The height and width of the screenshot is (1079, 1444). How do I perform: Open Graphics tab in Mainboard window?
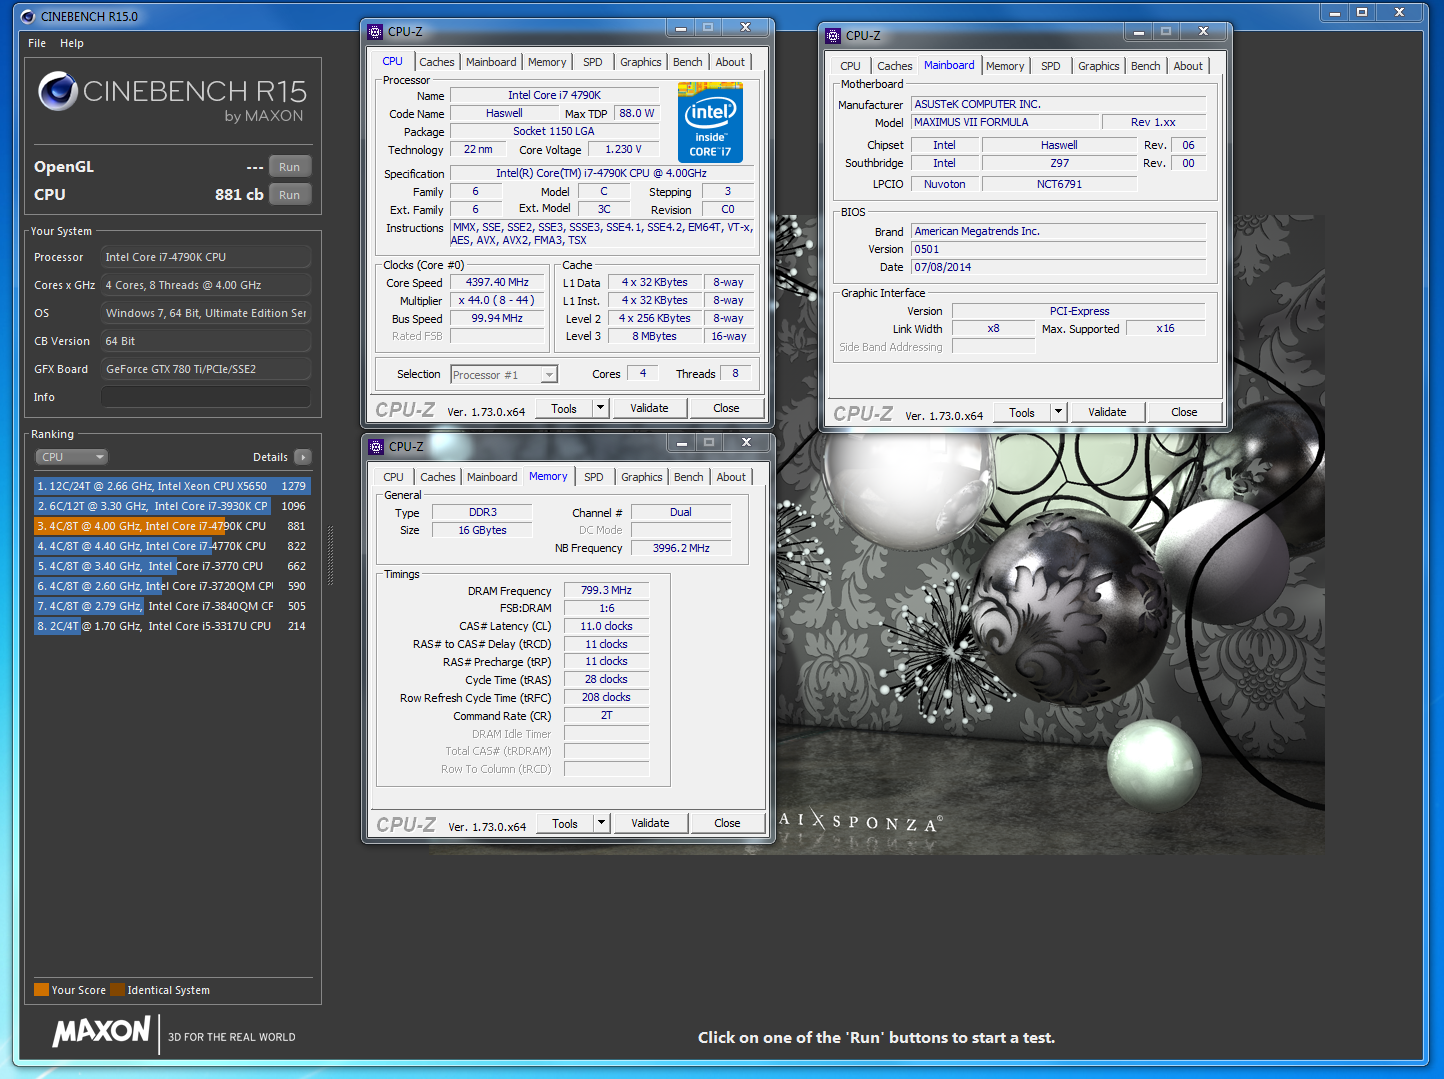[1099, 66]
